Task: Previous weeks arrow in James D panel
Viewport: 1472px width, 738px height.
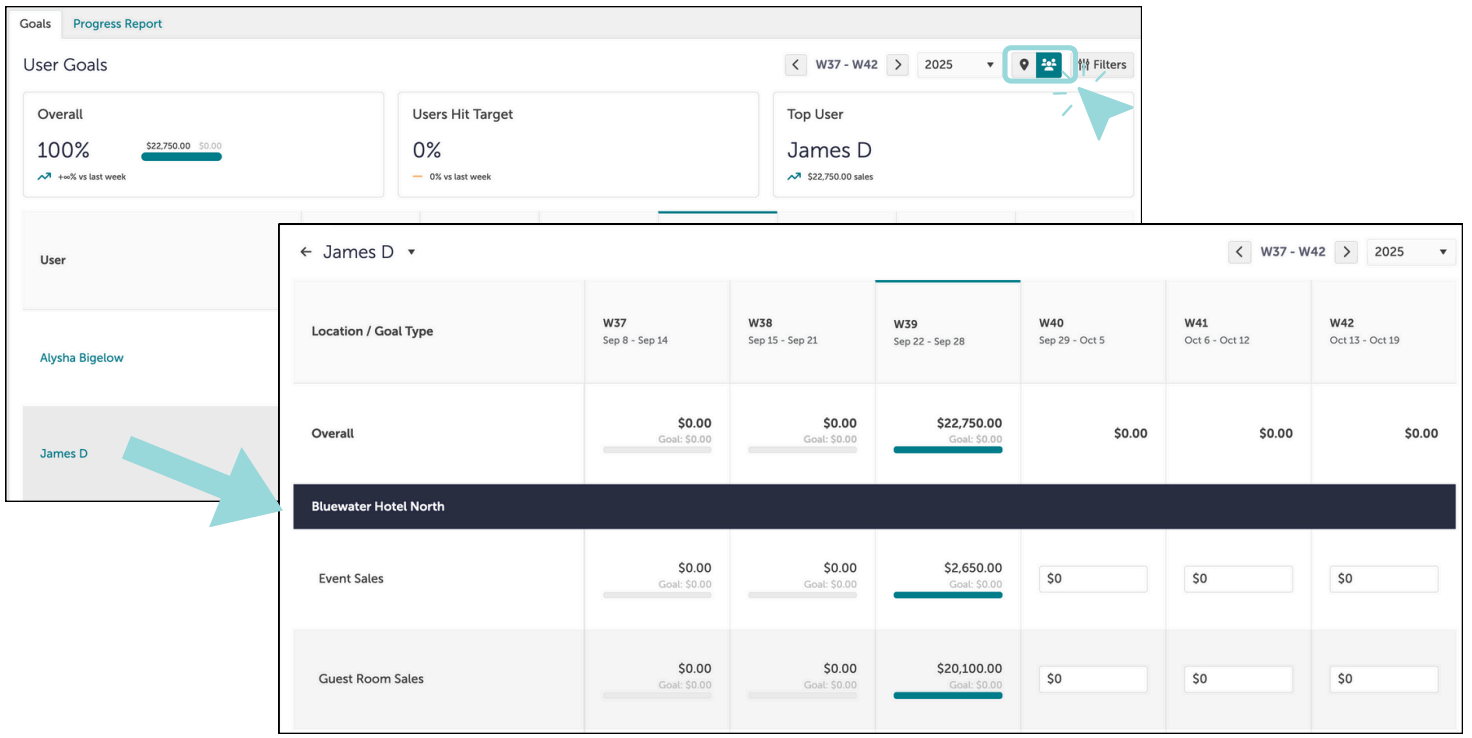Action: point(1240,252)
